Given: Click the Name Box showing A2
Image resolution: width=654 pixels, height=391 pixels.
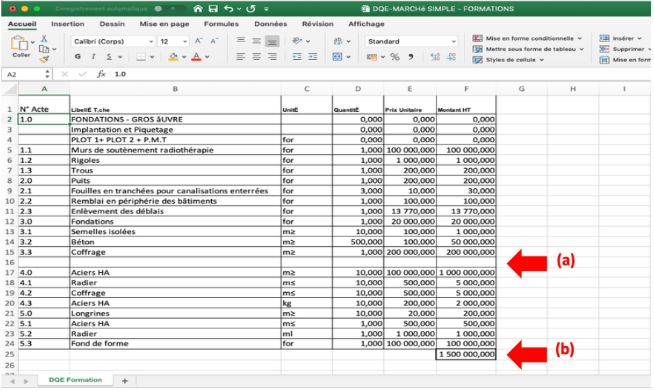Looking at the screenshot, I should (x=27, y=74).
